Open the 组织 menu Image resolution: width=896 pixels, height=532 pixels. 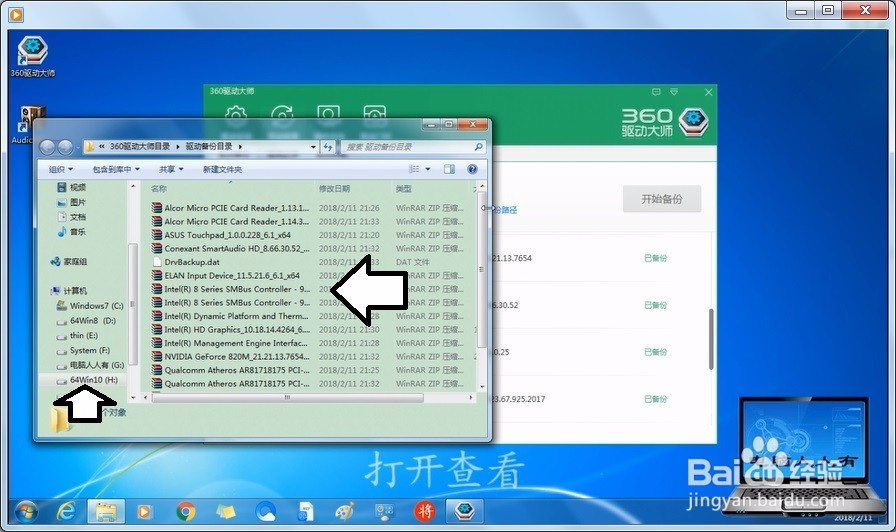point(61,169)
